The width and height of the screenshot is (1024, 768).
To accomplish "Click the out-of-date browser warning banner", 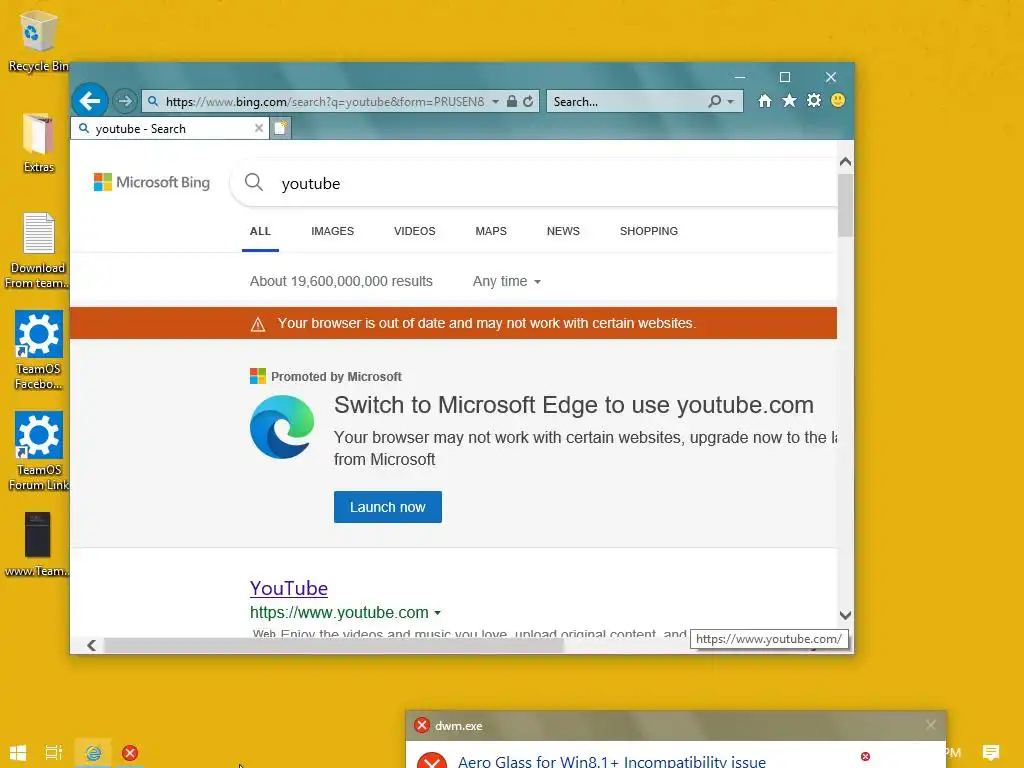I will tap(453, 323).
